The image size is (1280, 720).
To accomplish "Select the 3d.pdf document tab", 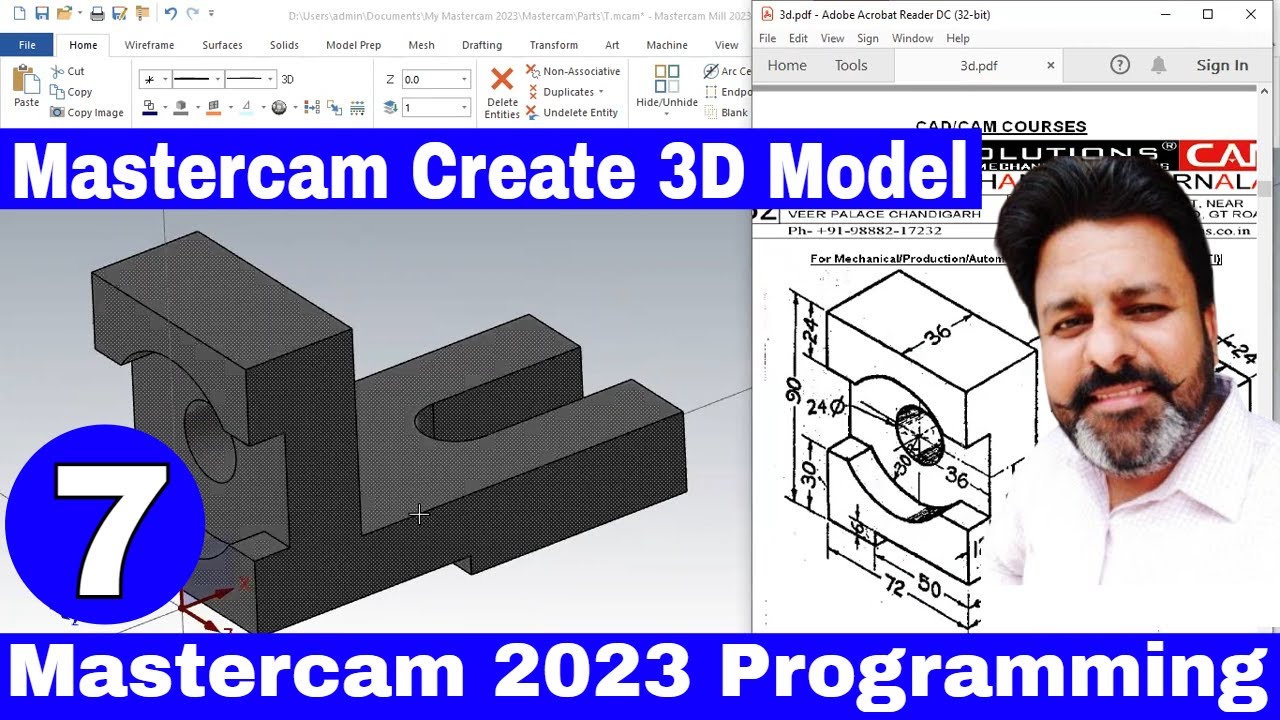I will coord(978,65).
